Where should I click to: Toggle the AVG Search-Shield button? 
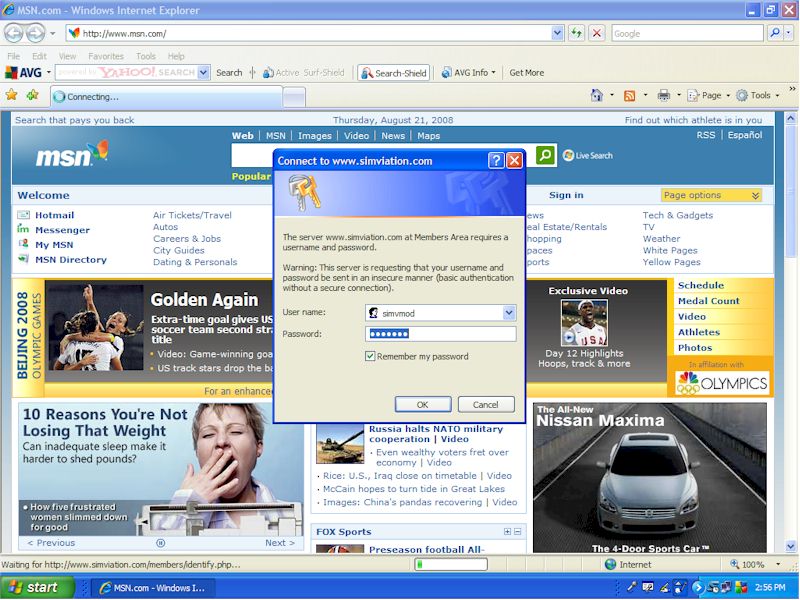[395, 73]
